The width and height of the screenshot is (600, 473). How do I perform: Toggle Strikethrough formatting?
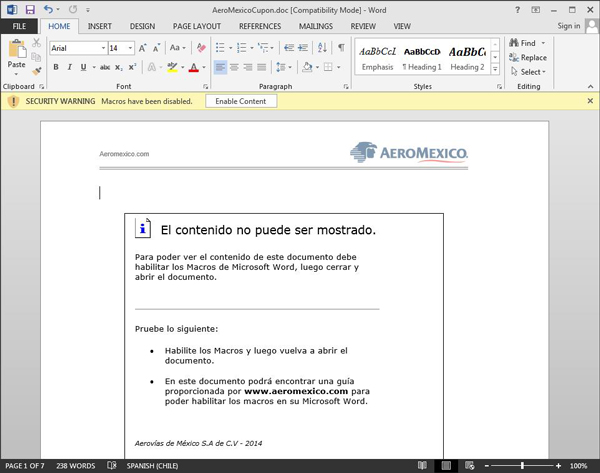click(105, 67)
